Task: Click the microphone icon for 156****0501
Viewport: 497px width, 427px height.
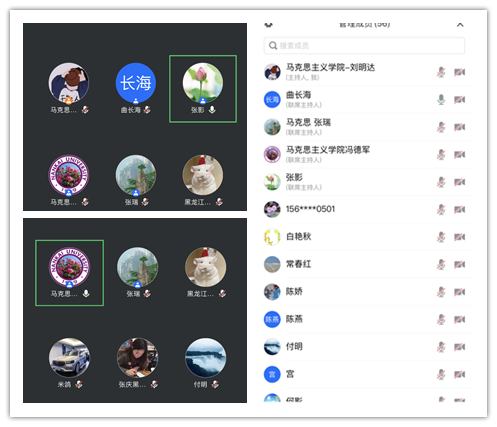Action: [x=441, y=209]
